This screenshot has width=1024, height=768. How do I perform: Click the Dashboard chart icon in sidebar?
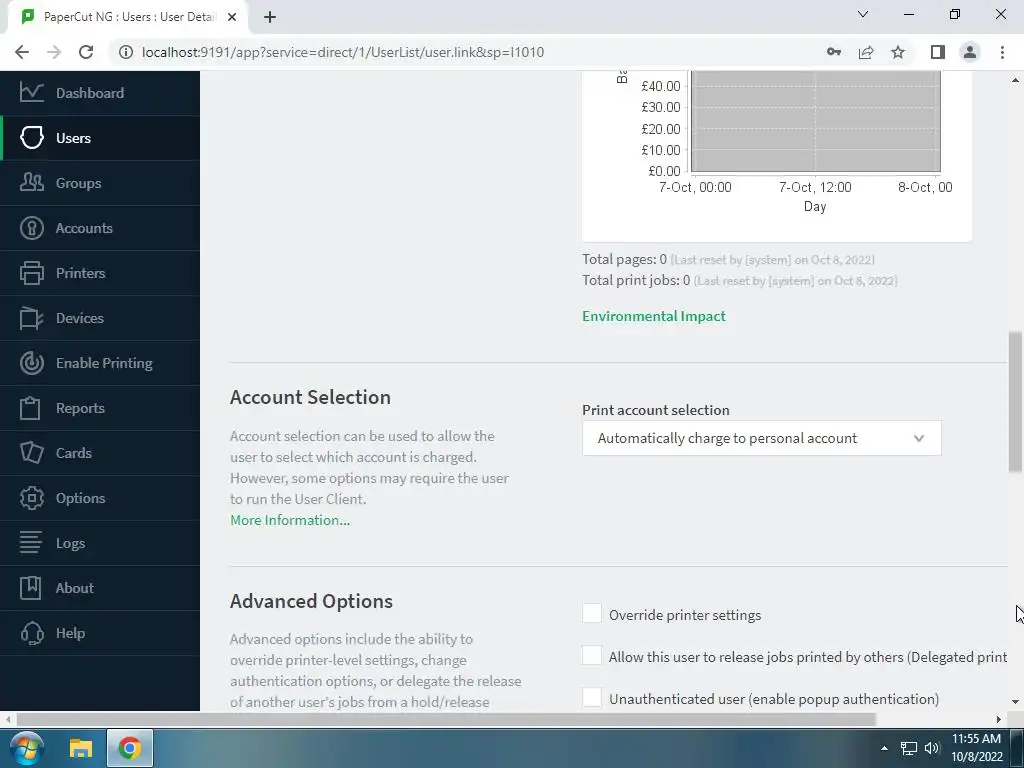[x=31, y=92]
